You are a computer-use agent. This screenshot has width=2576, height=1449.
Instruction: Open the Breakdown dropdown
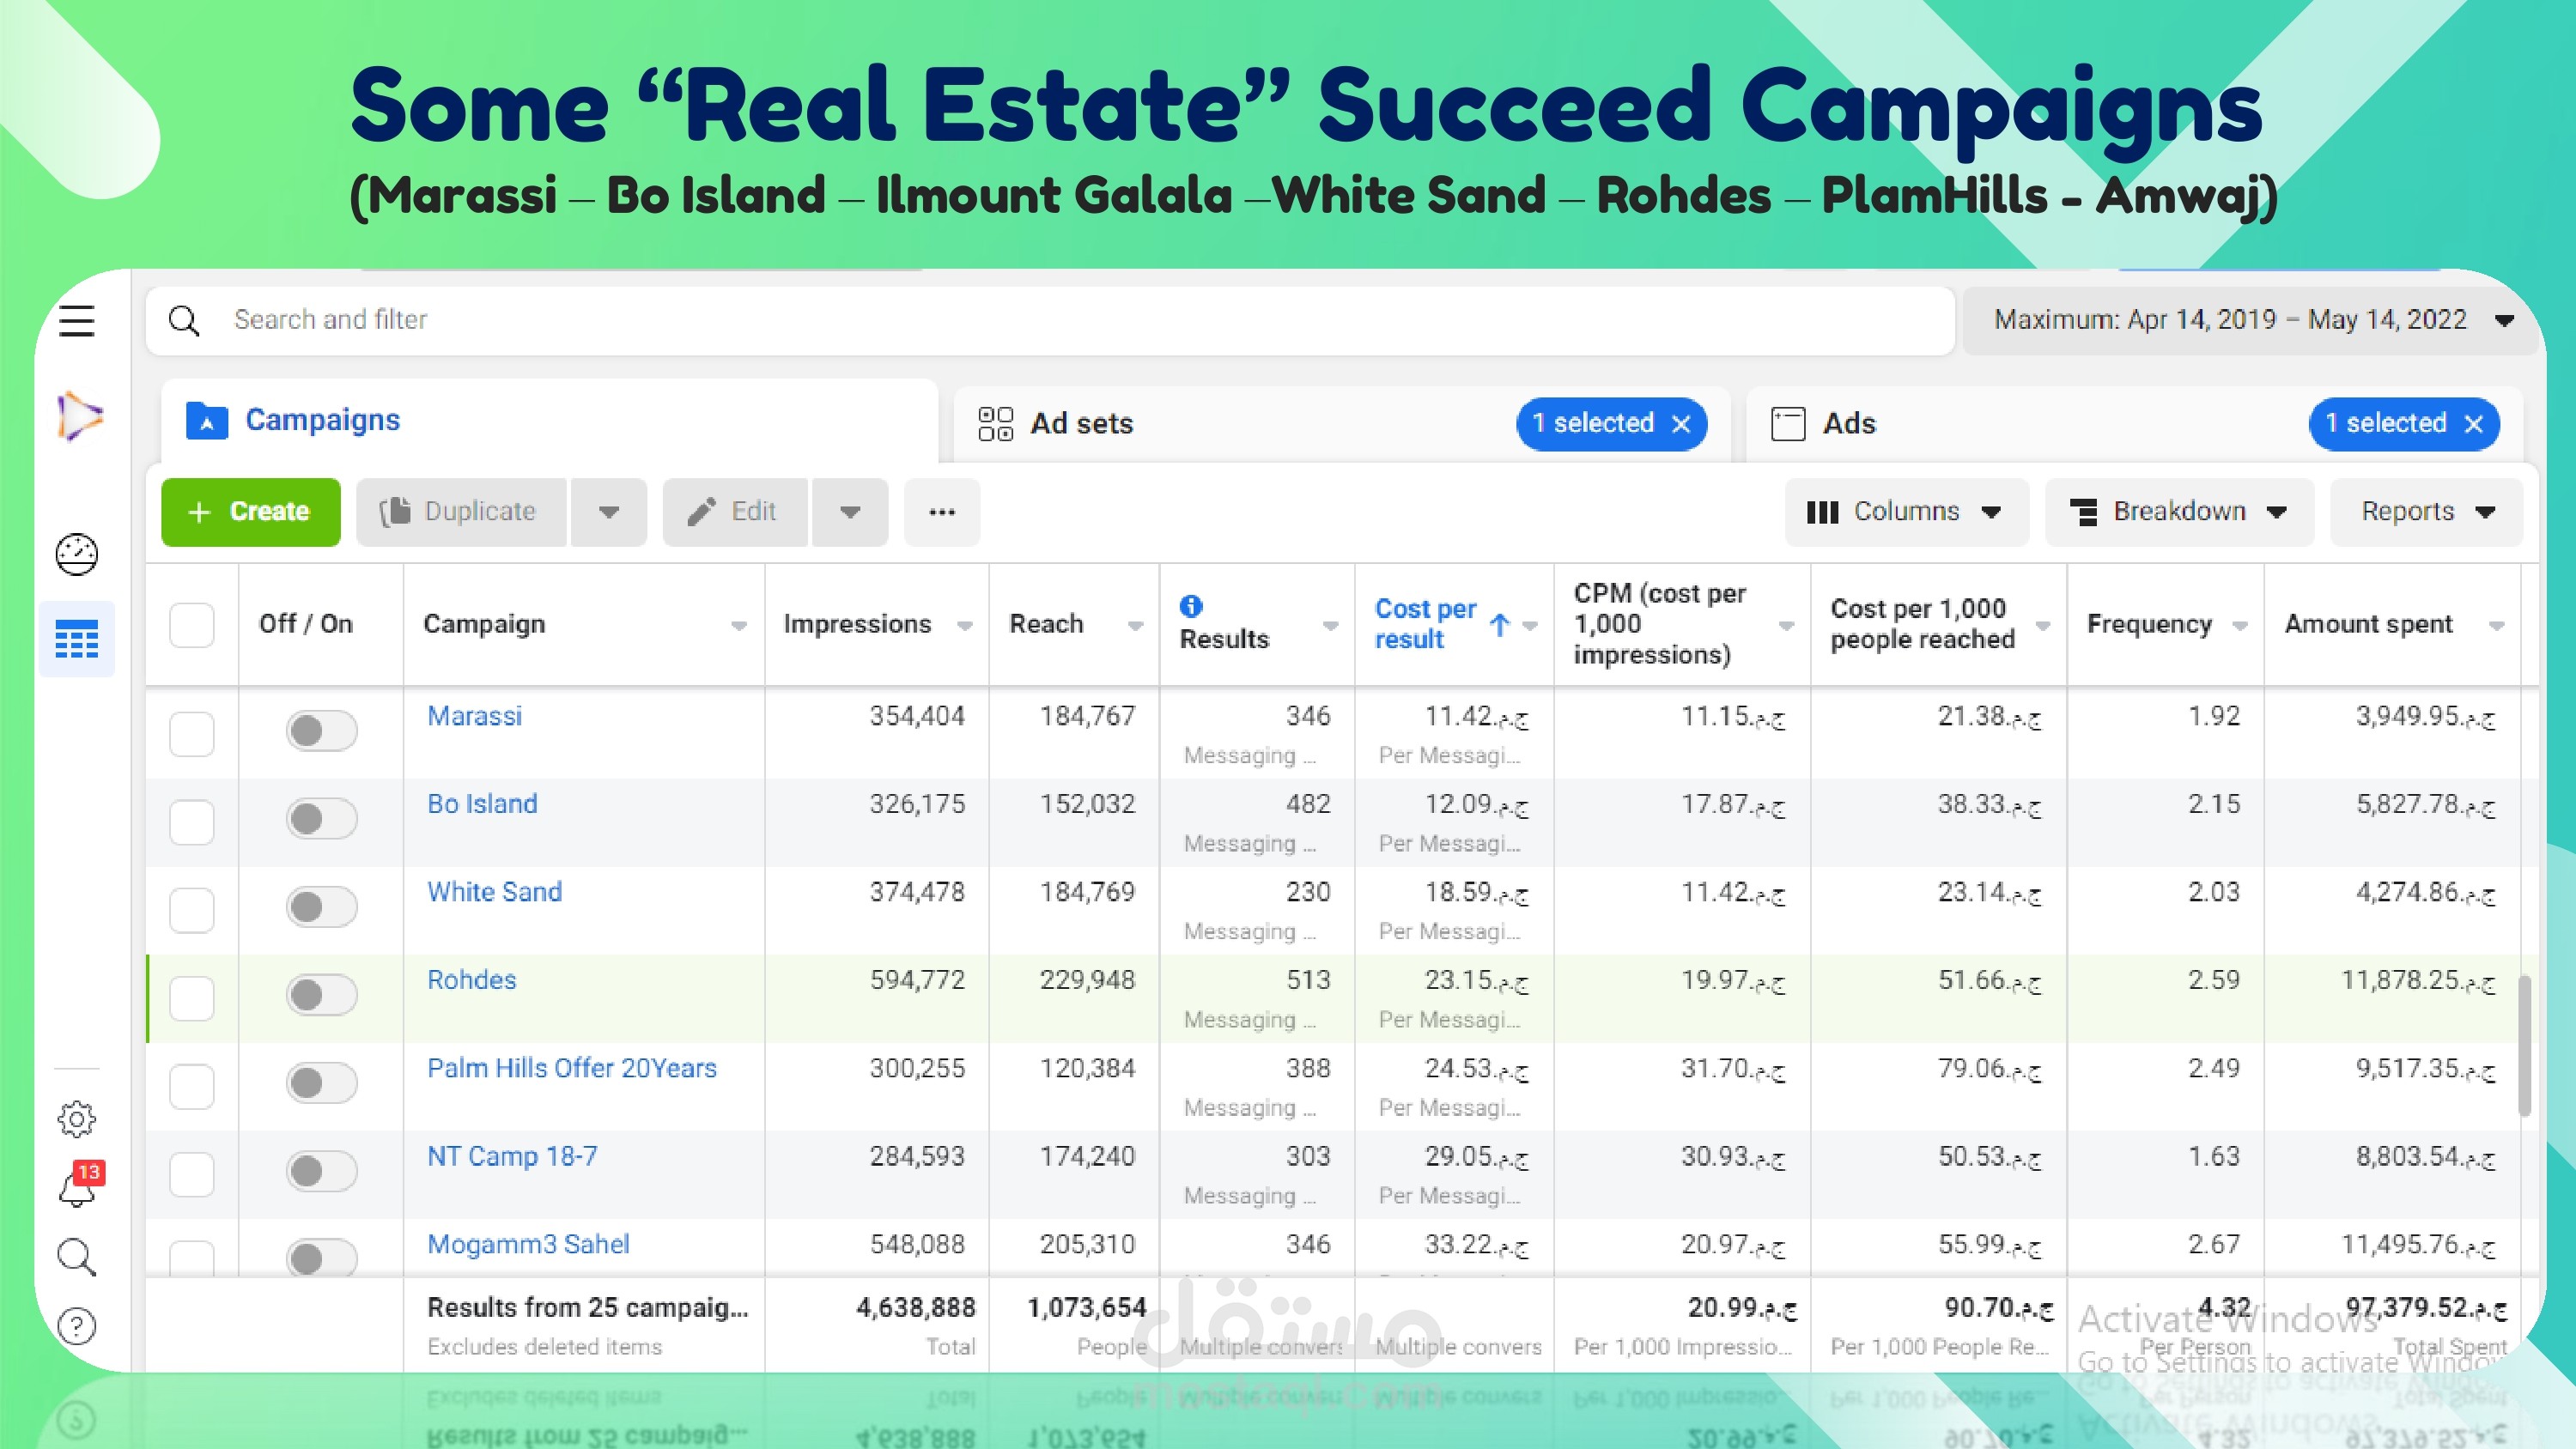pyautogui.click(x=2179, y=512)
